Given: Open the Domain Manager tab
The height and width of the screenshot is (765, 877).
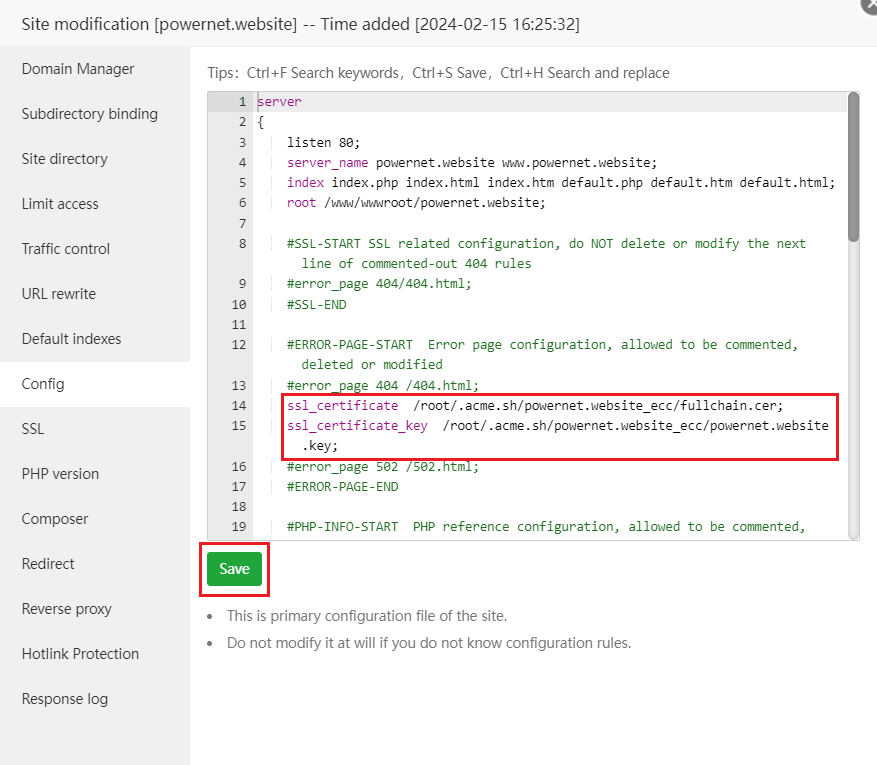Looking at the screenshot, I should (x=78, y=69).
